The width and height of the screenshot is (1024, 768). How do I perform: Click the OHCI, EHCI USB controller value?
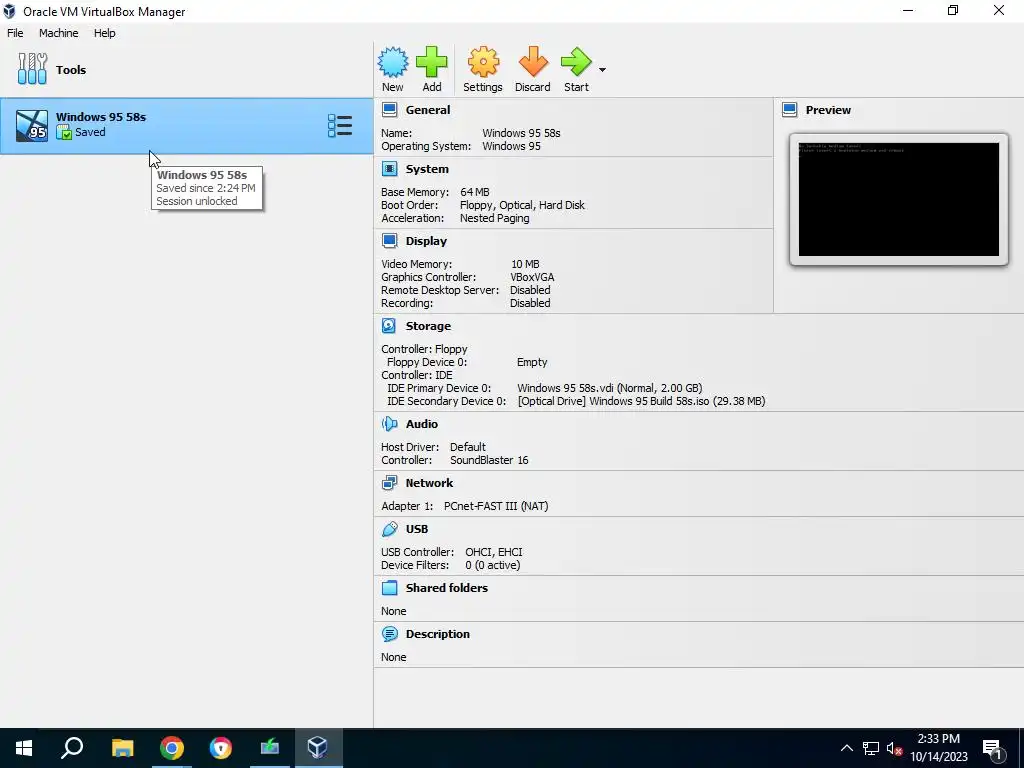494,552
